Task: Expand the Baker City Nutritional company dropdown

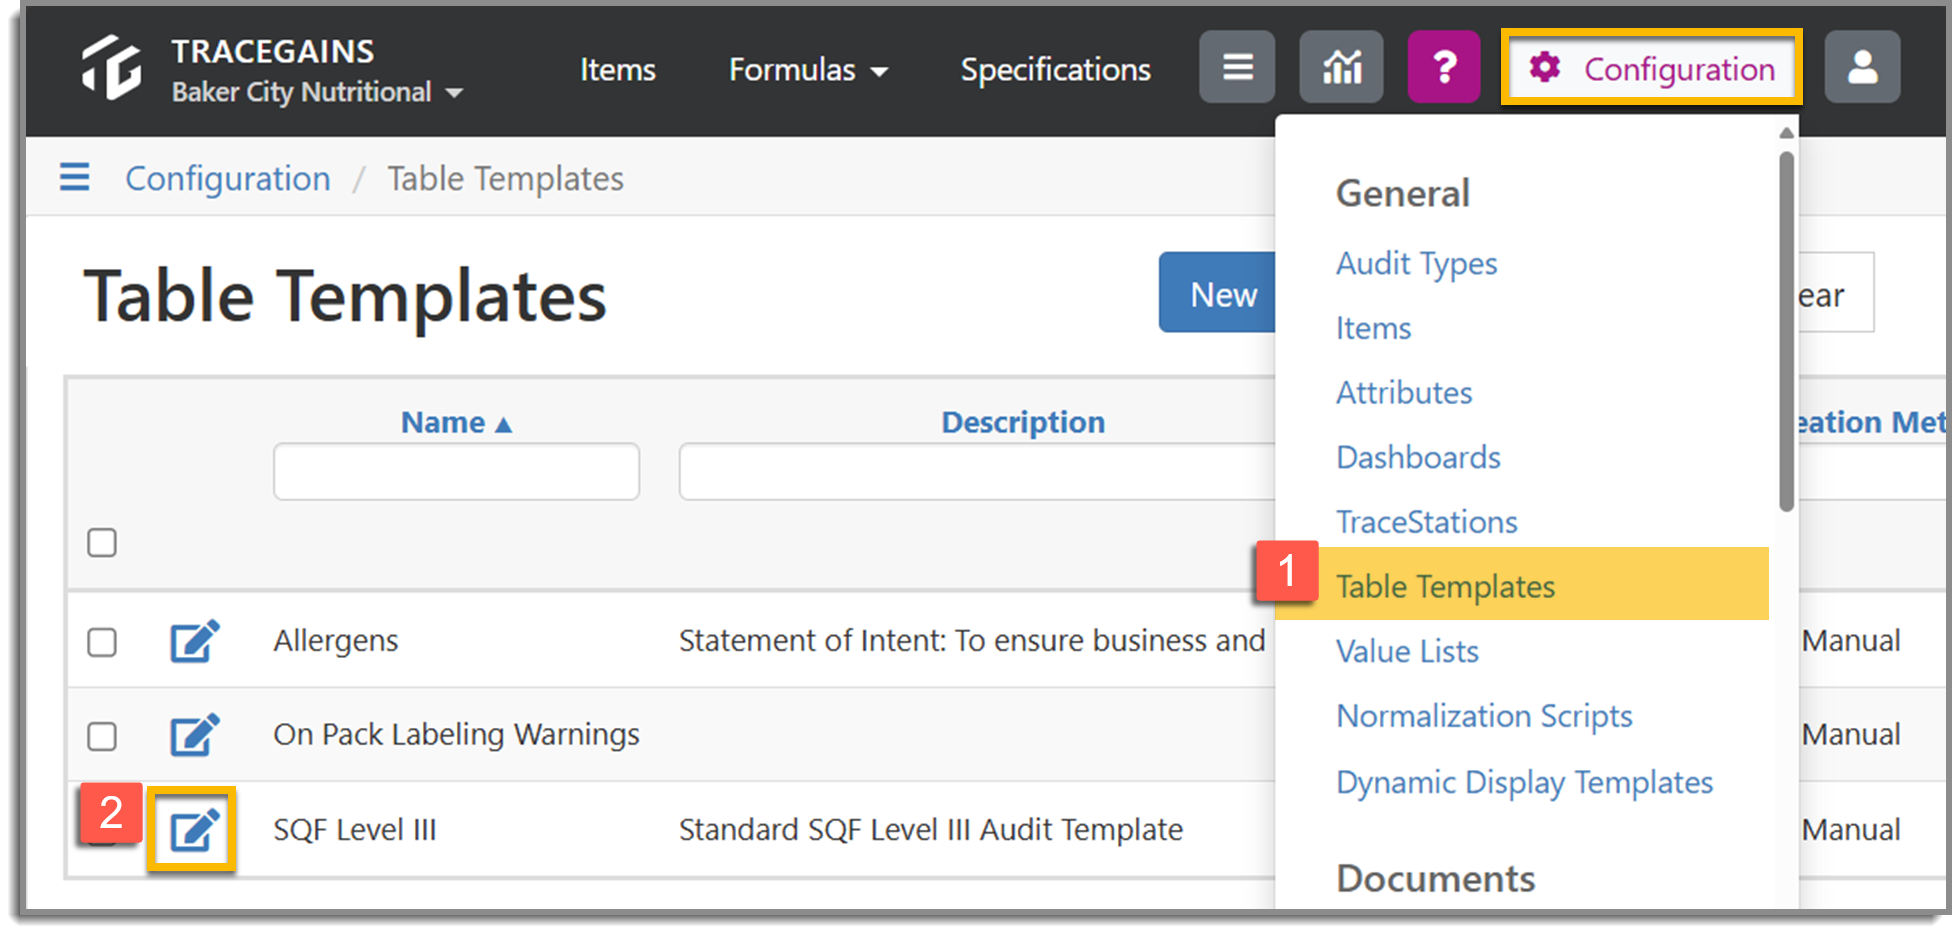Action: pyautogui.click(x=317, y=92)
